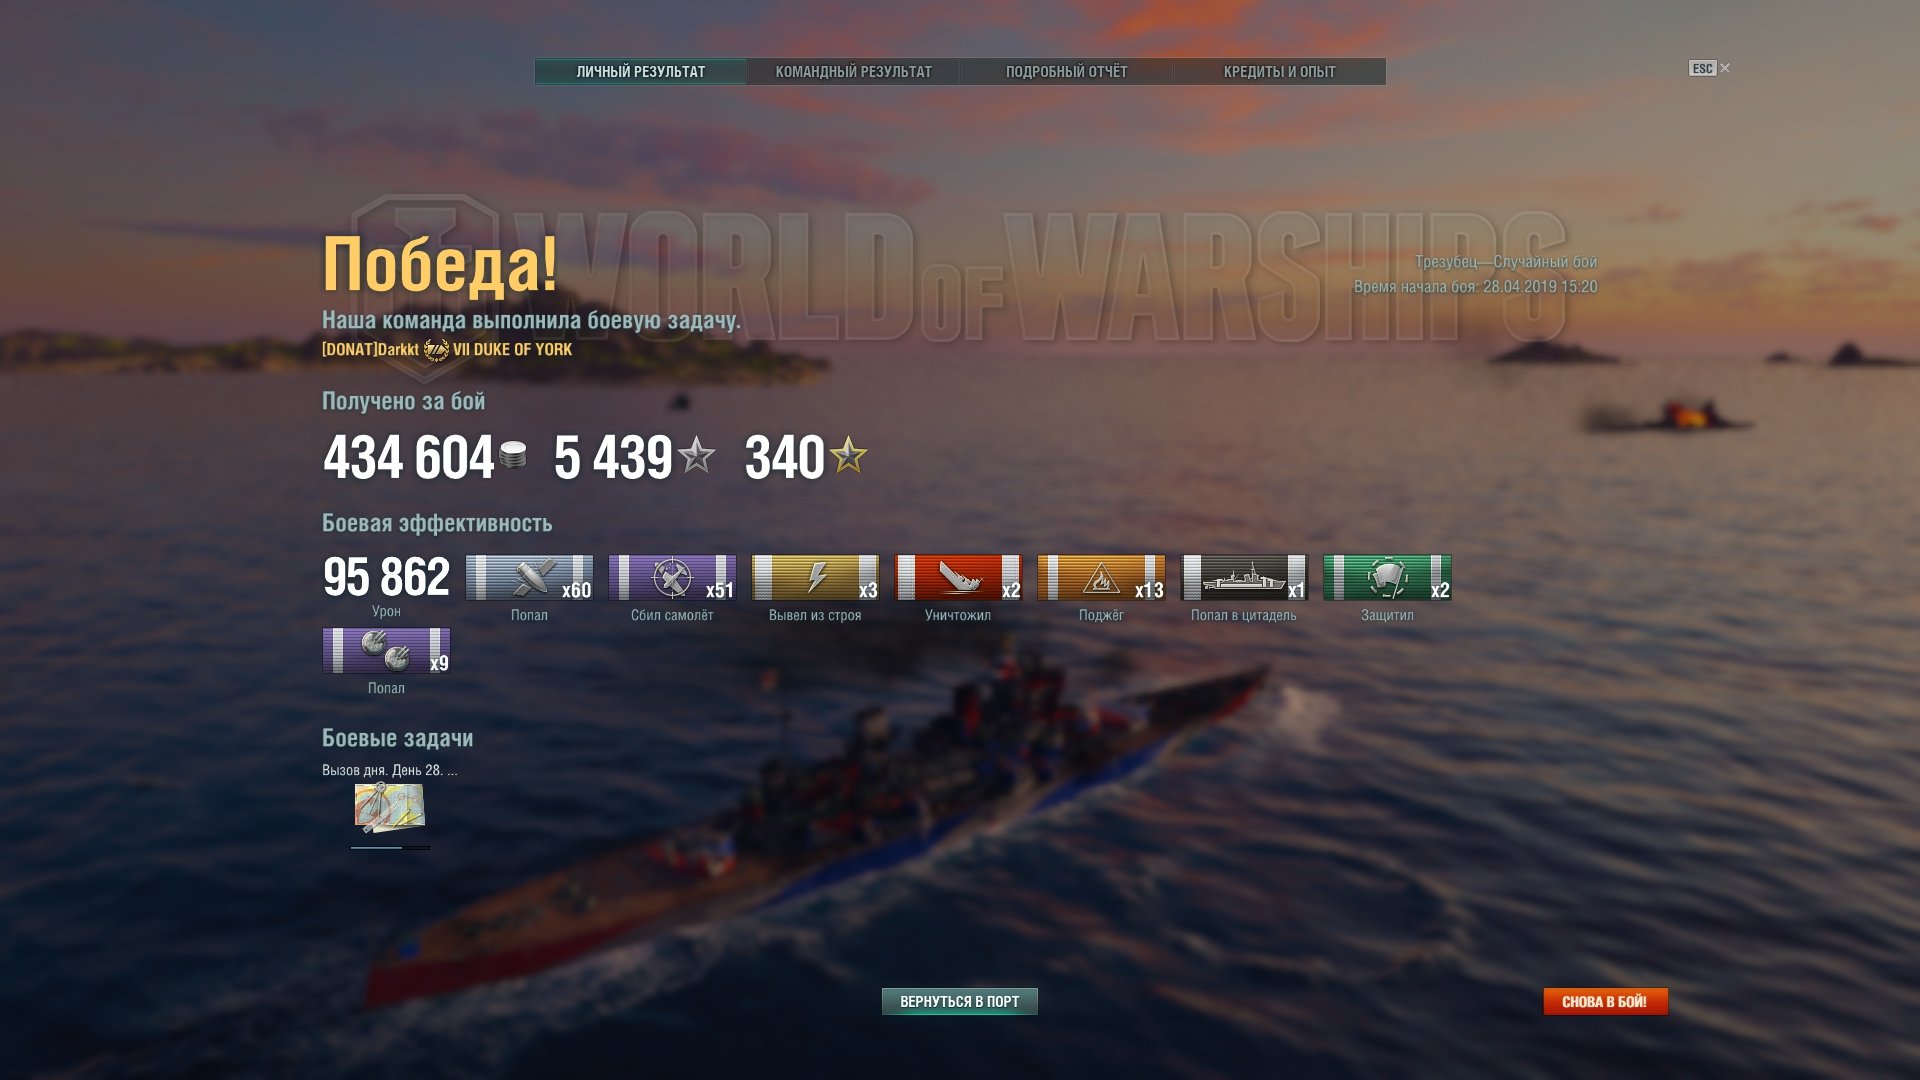The image size is (1920, 1080).
Task: Click the secondary battery hits ribbon x9
Action: [x=386, y=651]
